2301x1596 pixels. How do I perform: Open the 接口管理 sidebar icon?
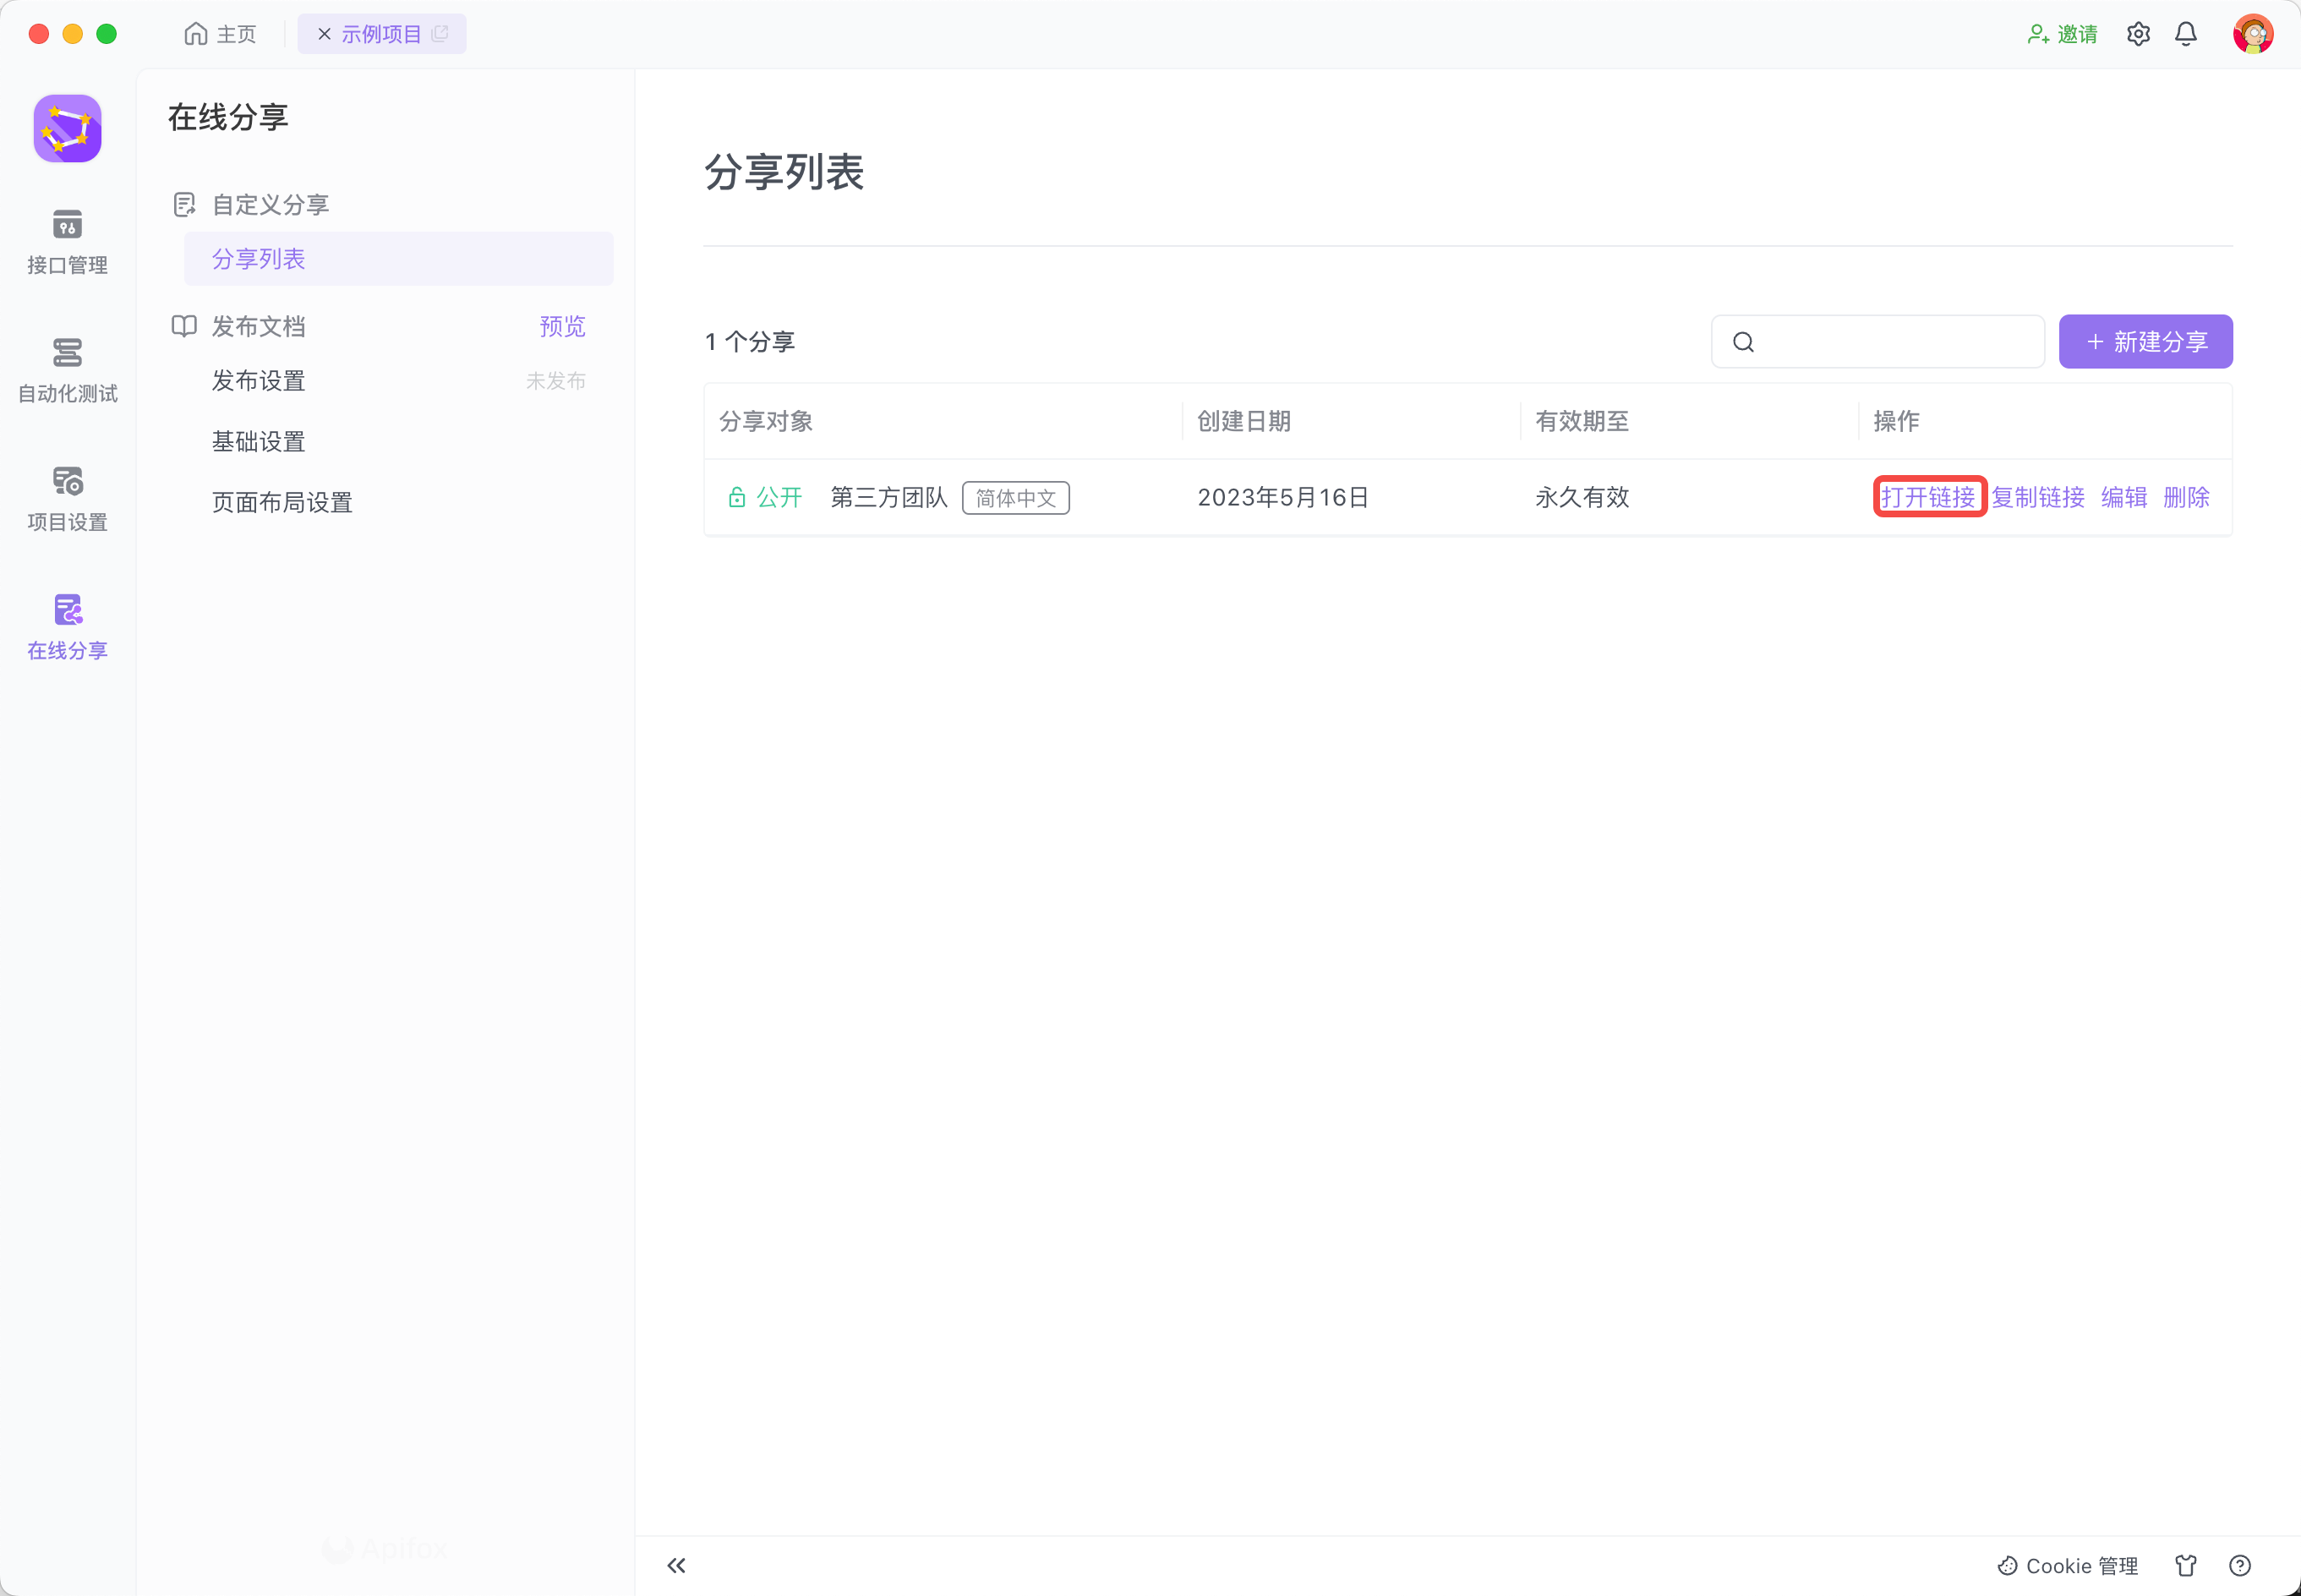click(x=67, y=241)
